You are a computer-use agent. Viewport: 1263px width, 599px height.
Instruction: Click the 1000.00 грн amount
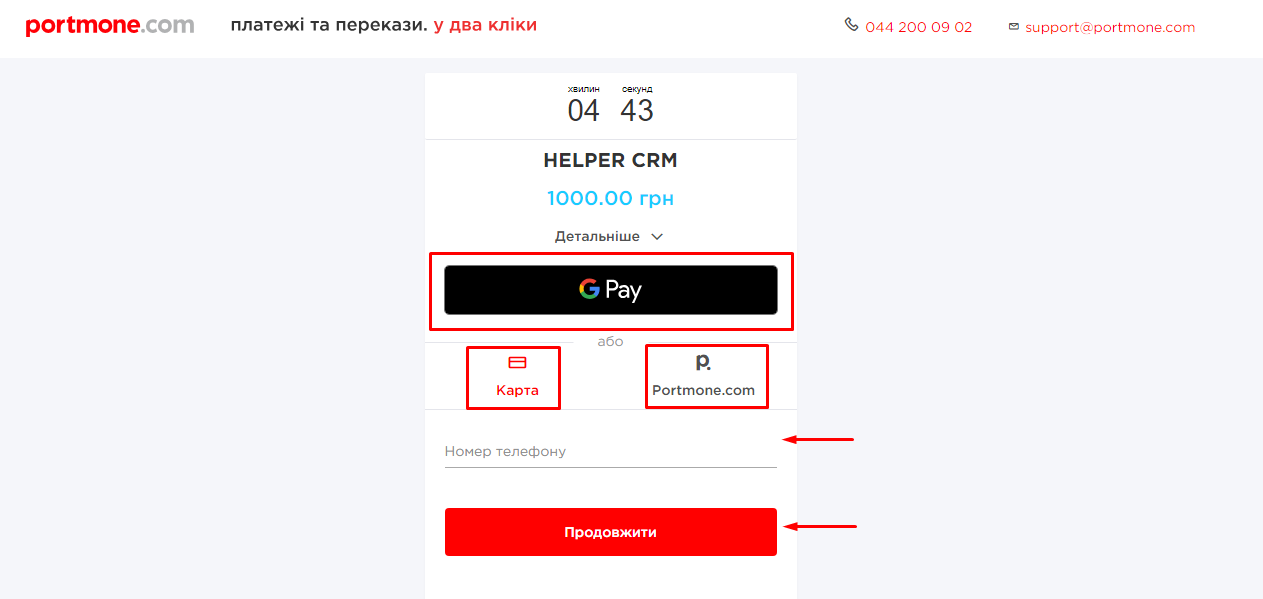610,199
